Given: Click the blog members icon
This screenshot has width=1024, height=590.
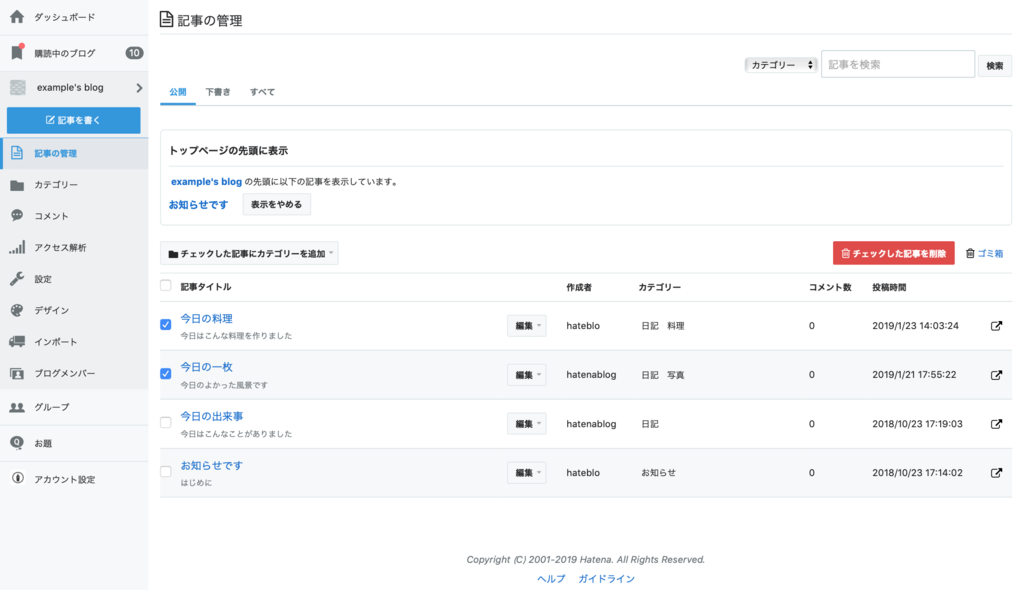Looking at the screenshot, I should tap(17, 373).
